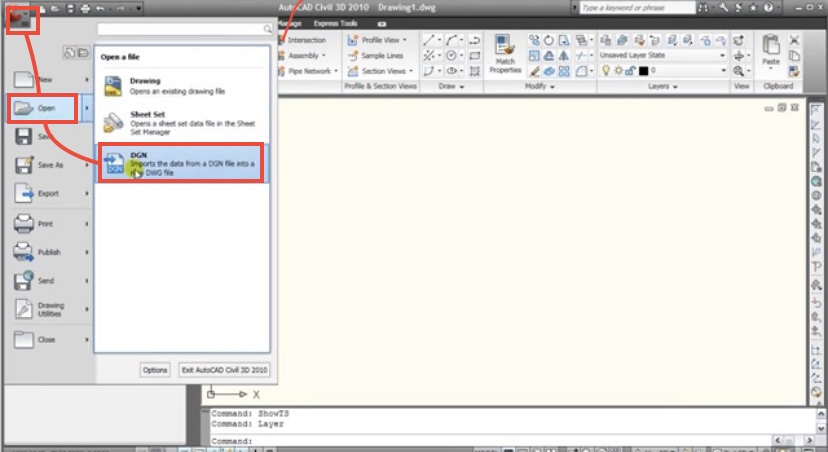Image resolution: width=828 pixels, height=452 pixels.
Task: Select the Circle draw tool
Action: coord(451,55)
